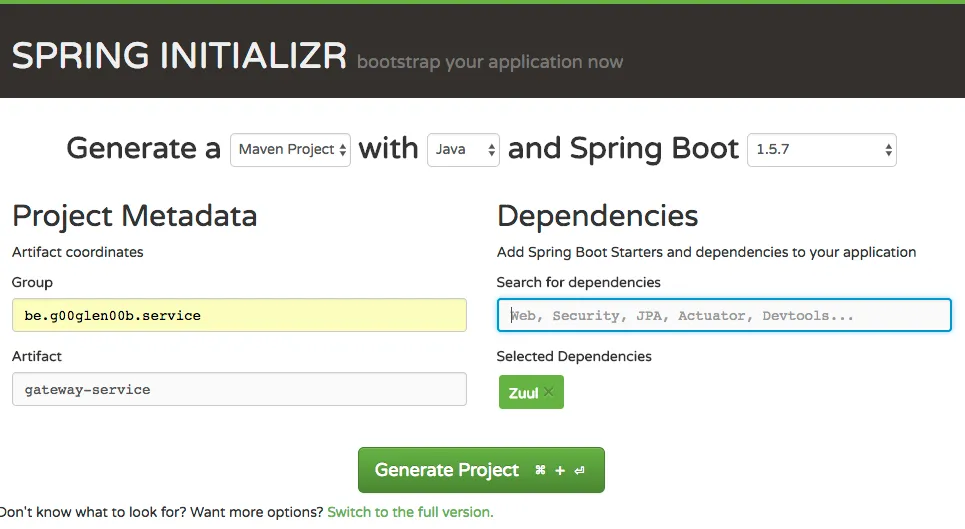The width and height of the screenshot is (965, 529).
Task: Click the Selected Dependencies label
Action: coord(574,356)
